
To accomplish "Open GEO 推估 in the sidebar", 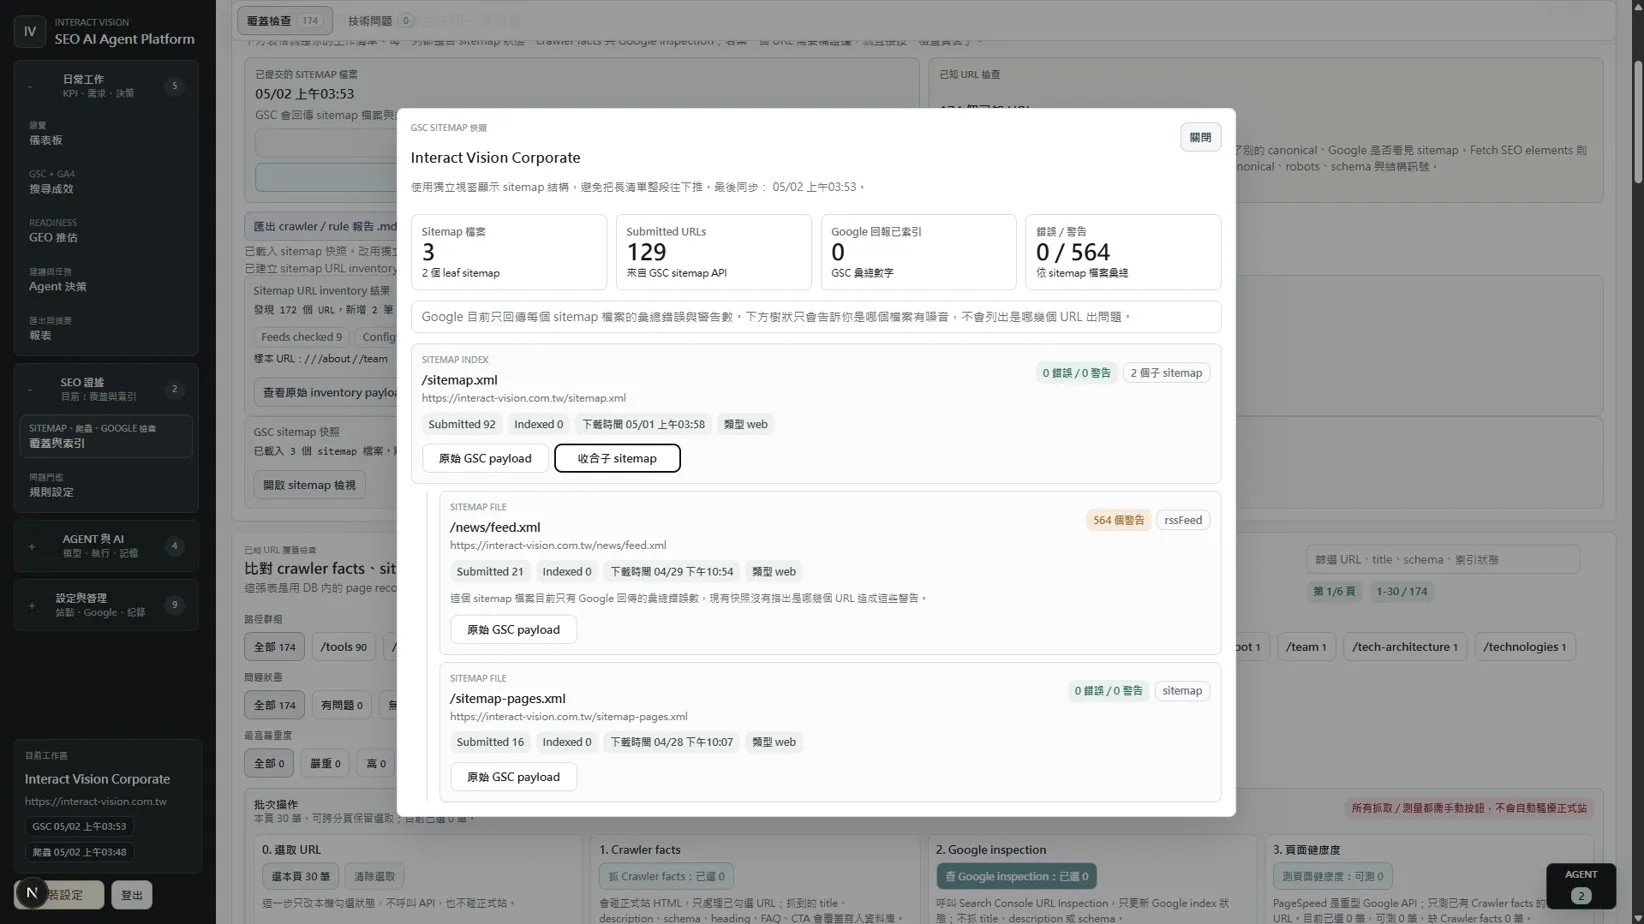I will 106,231.
